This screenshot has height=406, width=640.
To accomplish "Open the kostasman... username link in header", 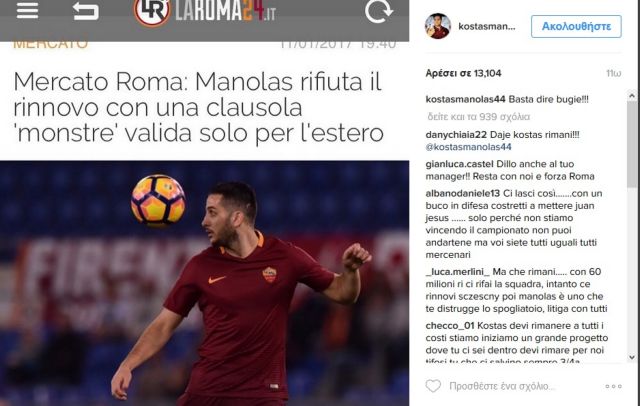I will pos(487,27).
